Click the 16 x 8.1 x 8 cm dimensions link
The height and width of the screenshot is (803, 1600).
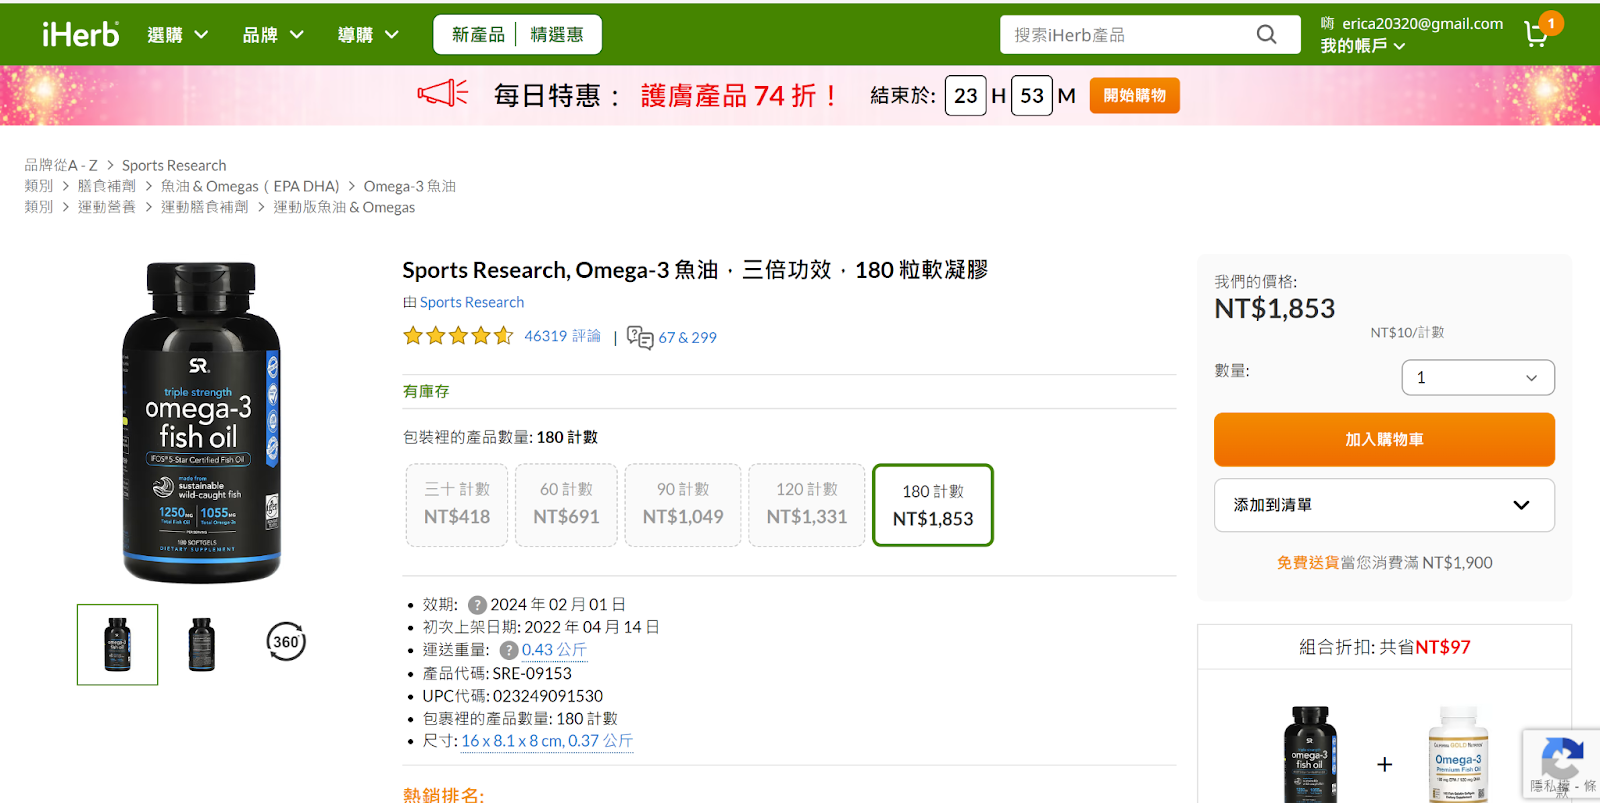tap(547, 741)
